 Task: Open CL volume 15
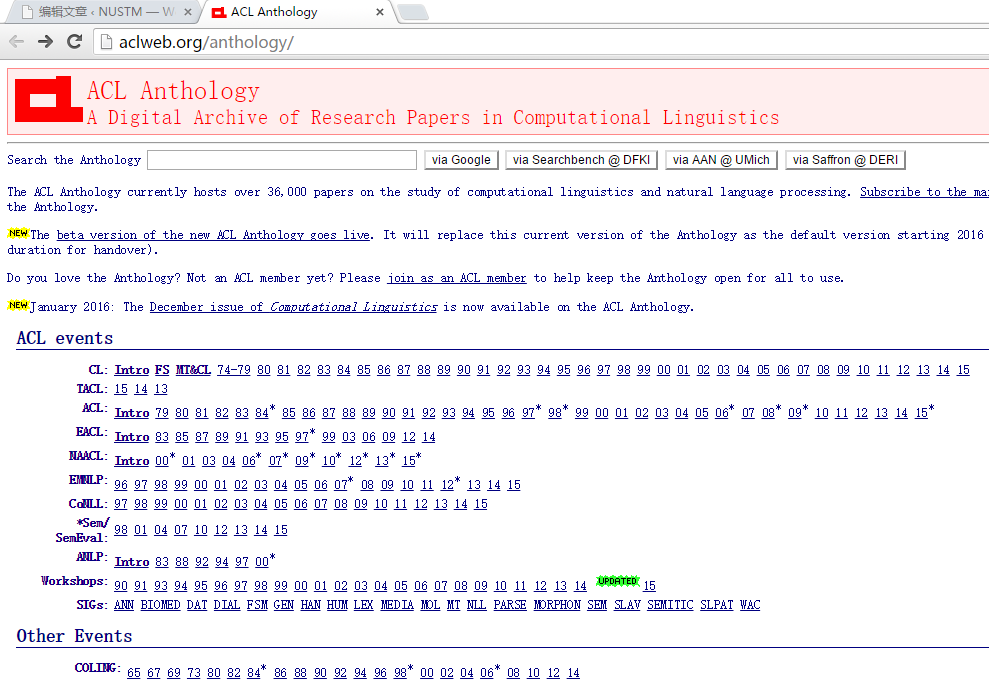click(963, 370)
